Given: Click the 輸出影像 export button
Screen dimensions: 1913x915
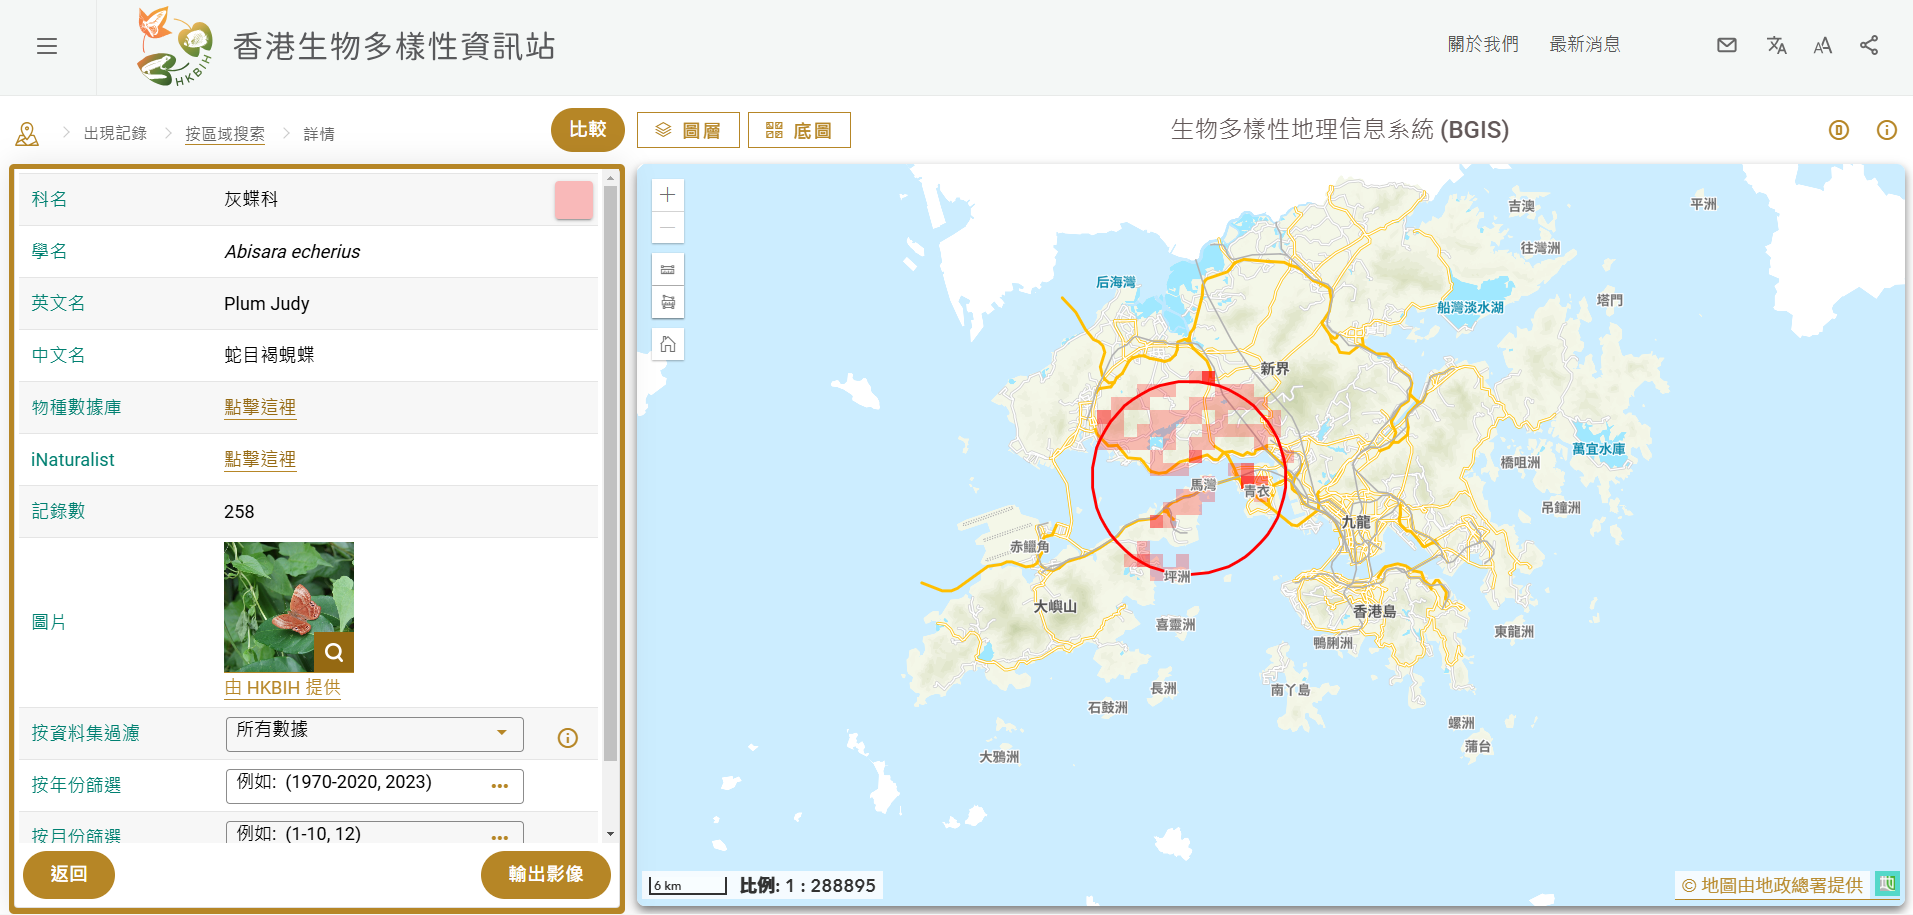Looking at the screenshot, I should [x=546, y=874].
